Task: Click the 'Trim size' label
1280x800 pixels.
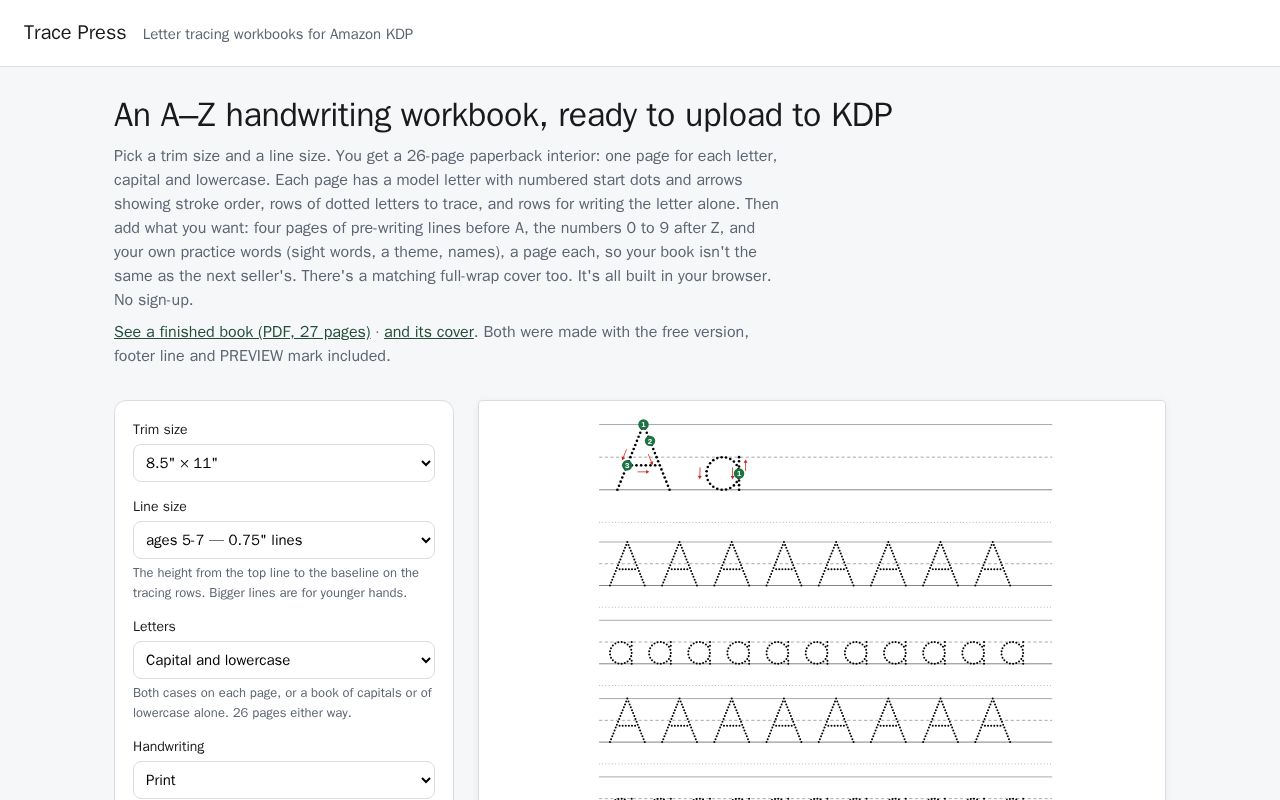Action: (x=160, y=430)
